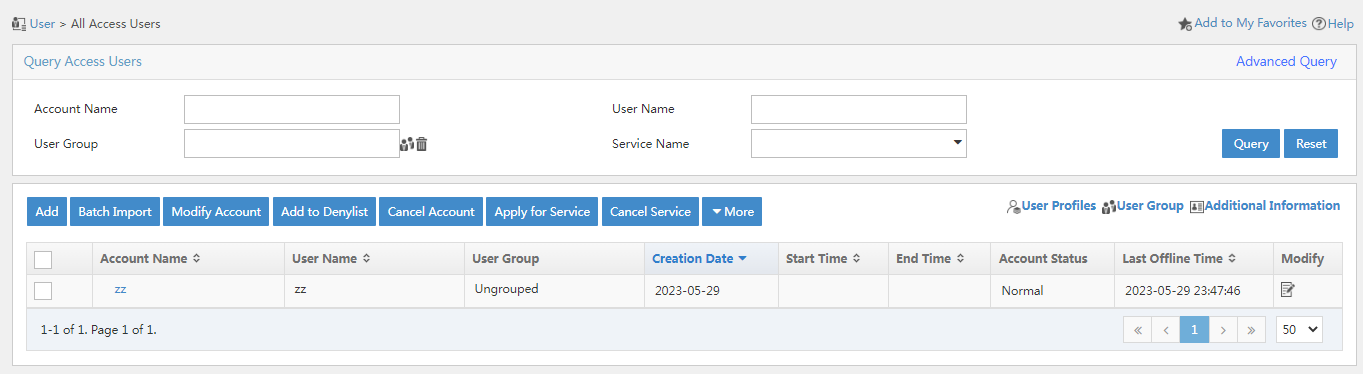Click the Query button
This screenshot has width=1363, height=374.
1251,143
